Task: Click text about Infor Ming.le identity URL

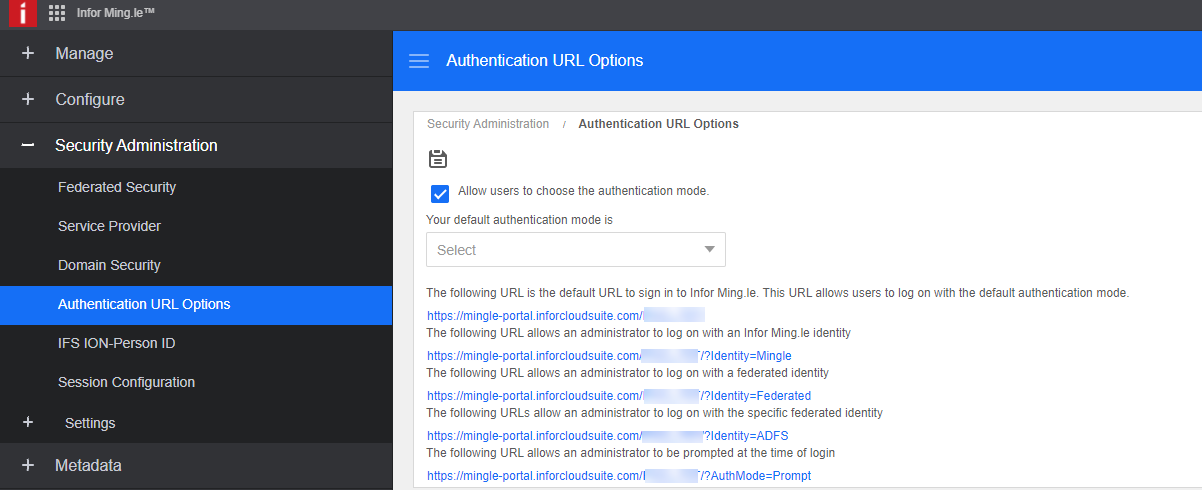Action: pyautogui.click(x=639, y=333)
